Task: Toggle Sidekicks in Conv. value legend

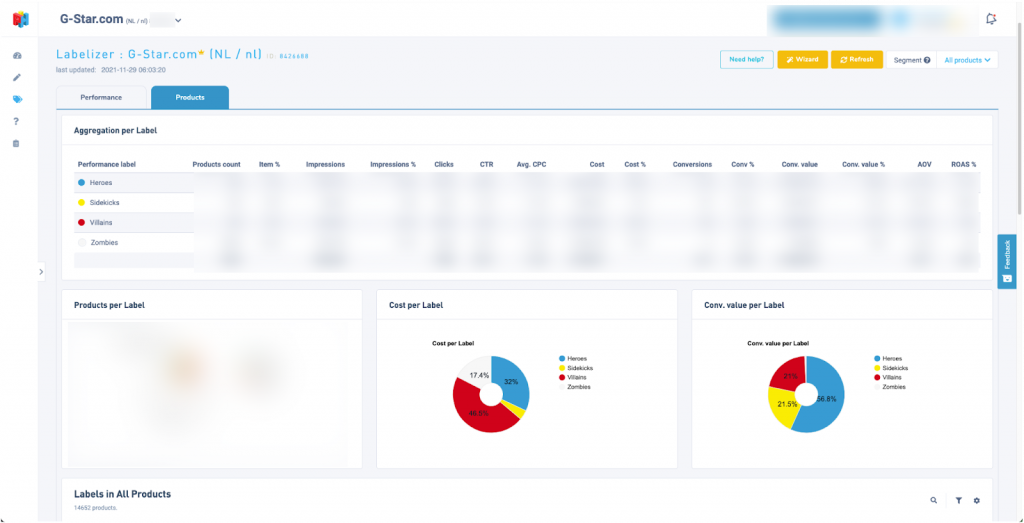Action: click(x=891, y=368)
